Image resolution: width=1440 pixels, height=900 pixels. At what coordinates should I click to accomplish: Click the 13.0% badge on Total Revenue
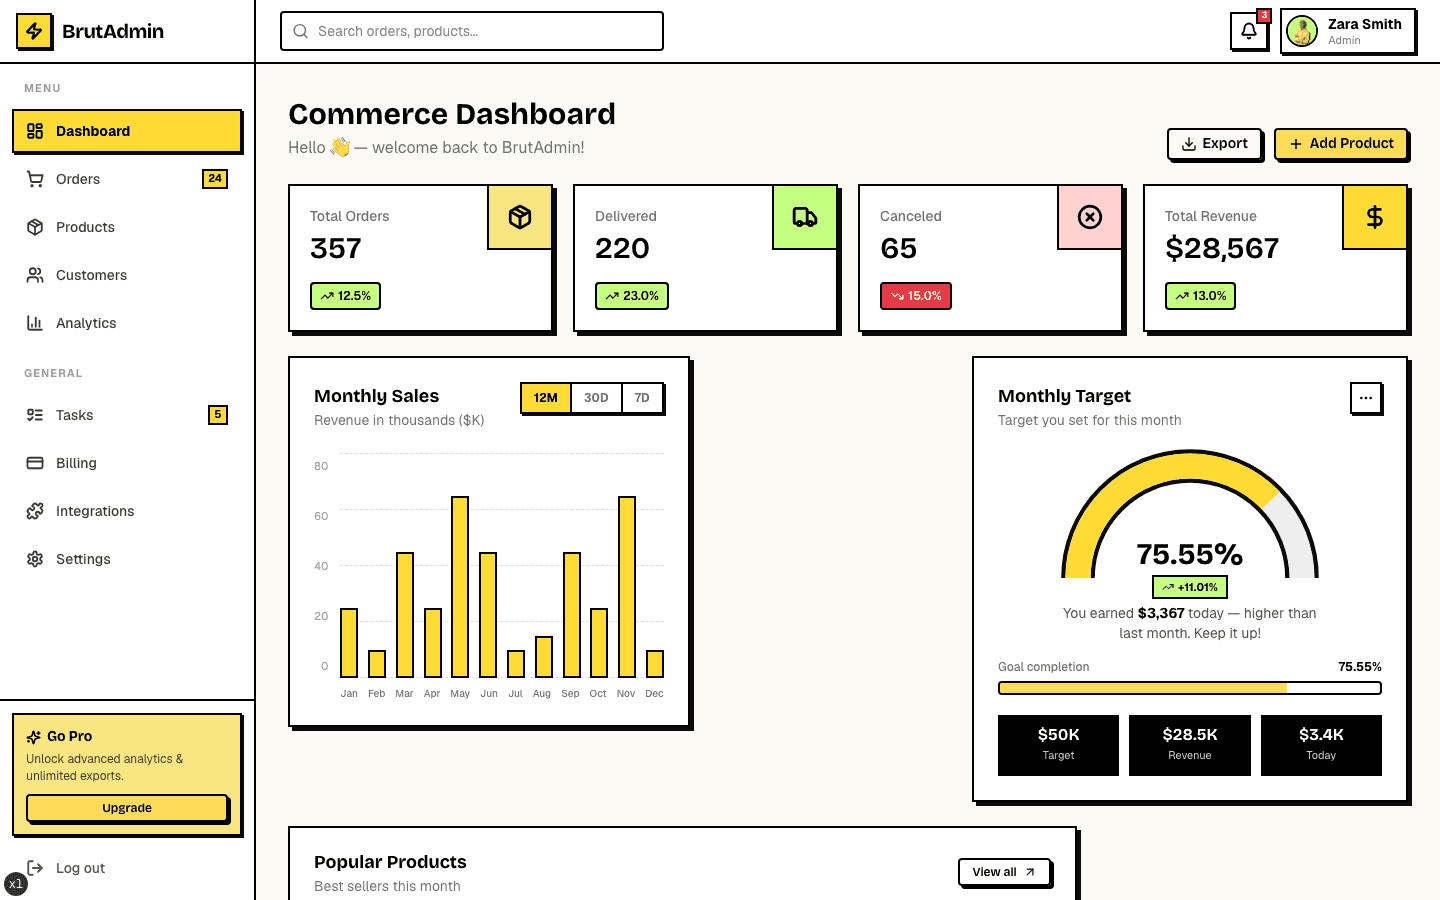[x=1200, y=296]
